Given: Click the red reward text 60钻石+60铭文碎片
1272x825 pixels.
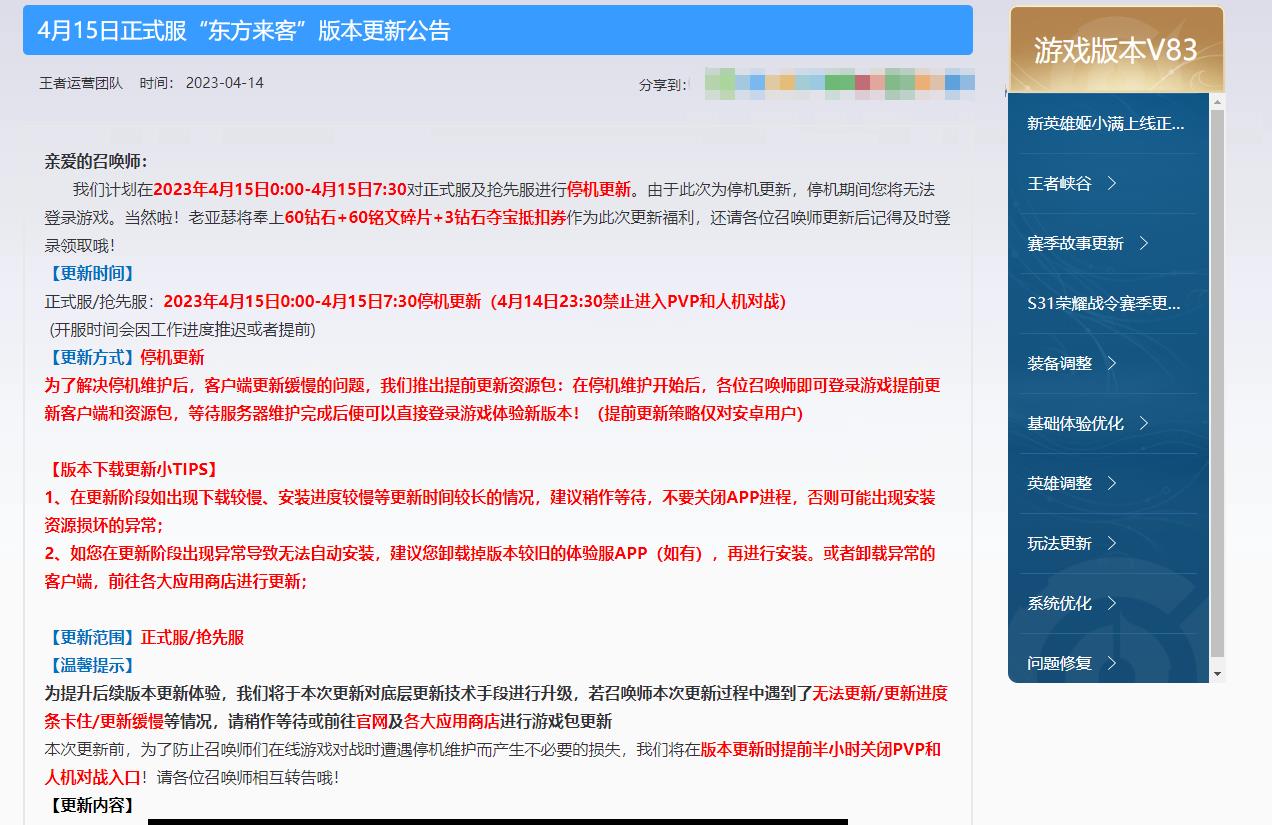Looking at the screenshot, I should [x=358, y=217].
